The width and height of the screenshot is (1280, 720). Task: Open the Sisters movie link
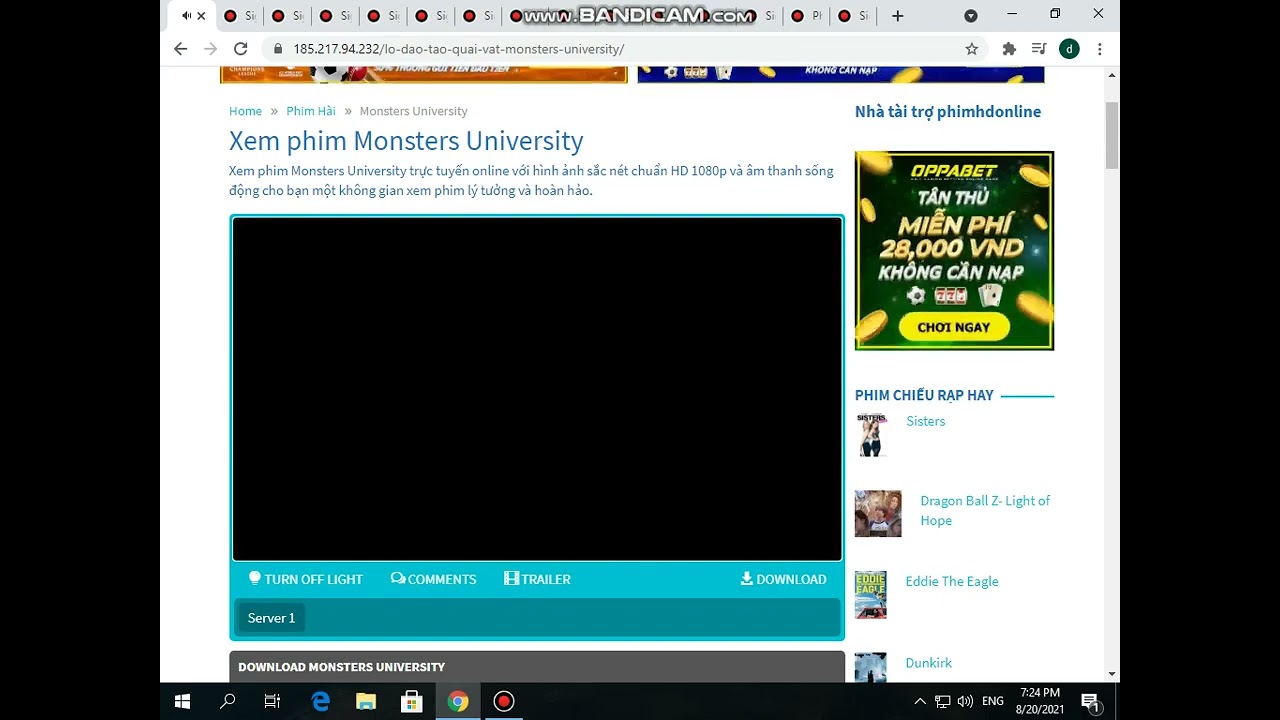(x=925, y=421)
